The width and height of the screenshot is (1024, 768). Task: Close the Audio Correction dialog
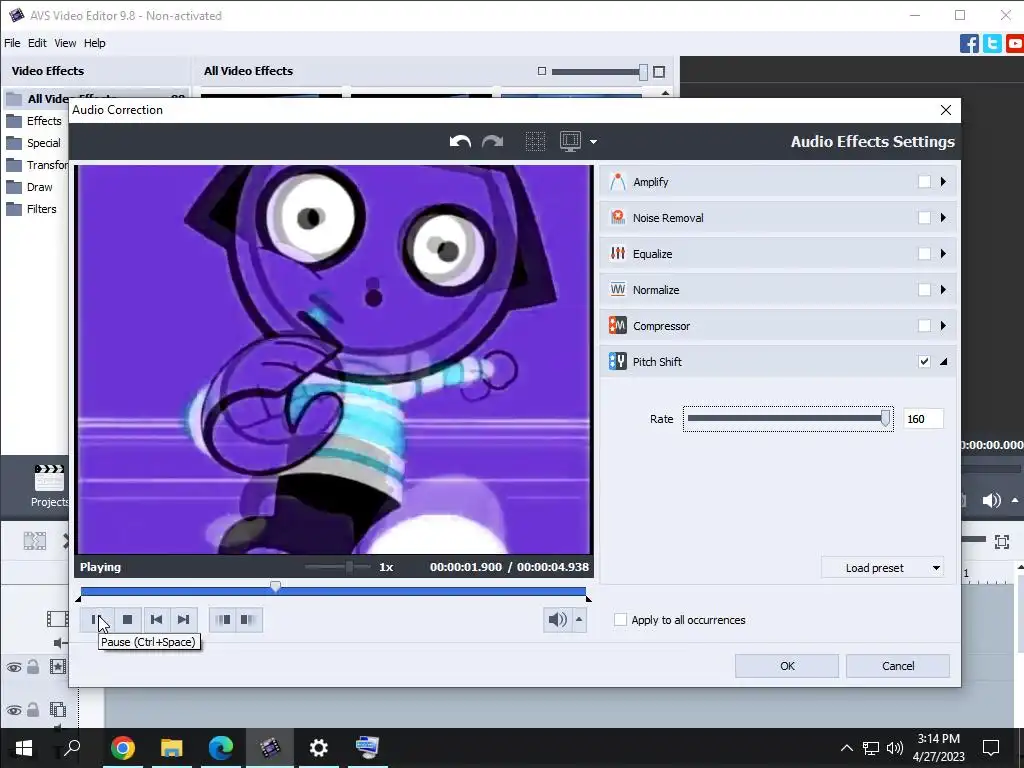coord(946,110)
